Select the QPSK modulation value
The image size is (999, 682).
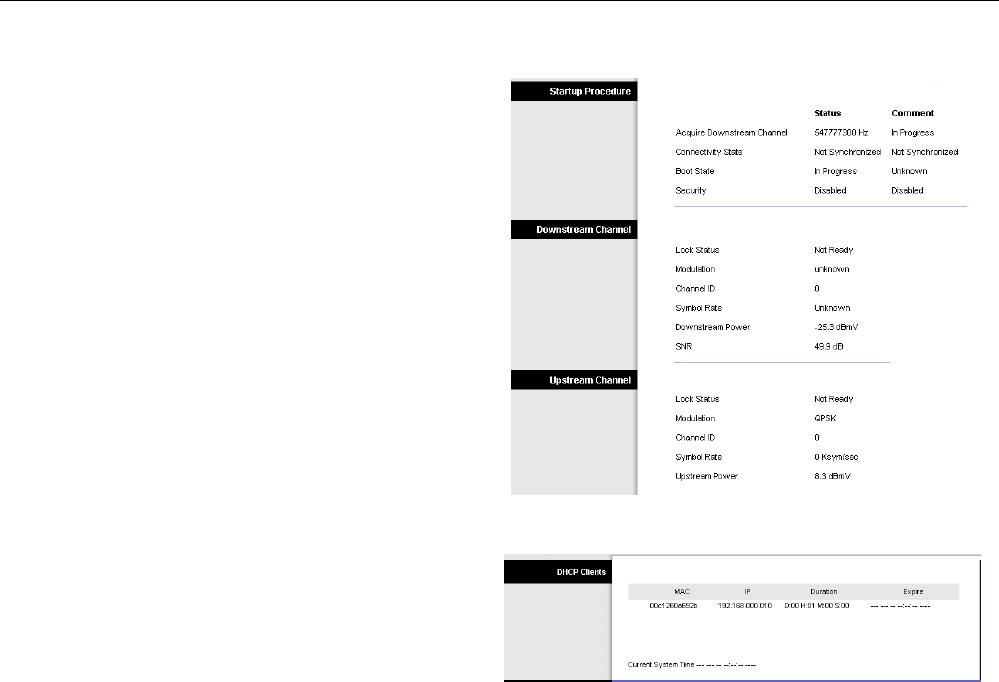pyautogui.click(x=825, y=418)
